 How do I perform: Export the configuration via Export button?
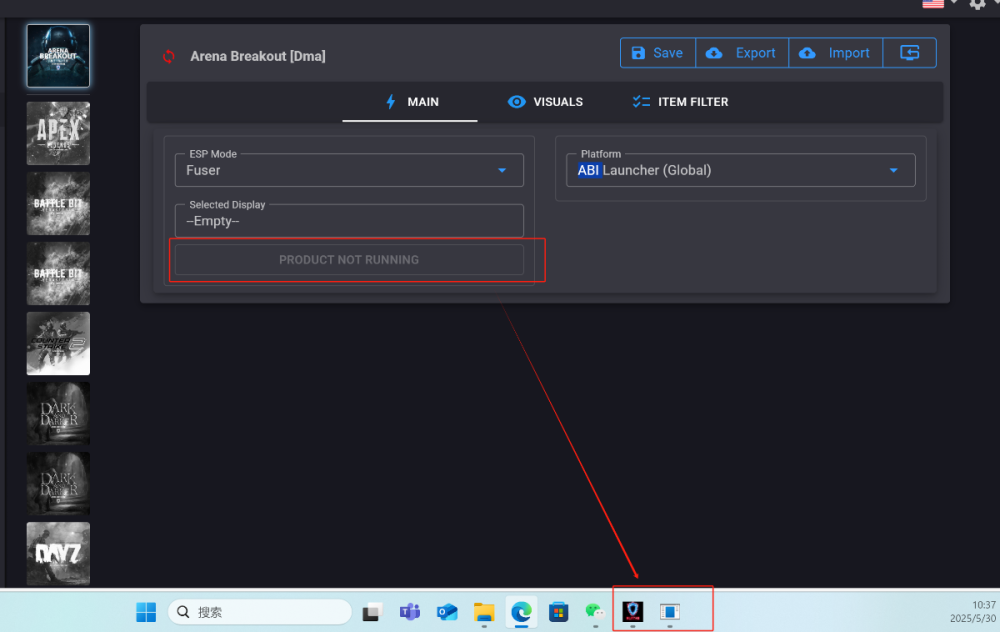pos(741,53)
